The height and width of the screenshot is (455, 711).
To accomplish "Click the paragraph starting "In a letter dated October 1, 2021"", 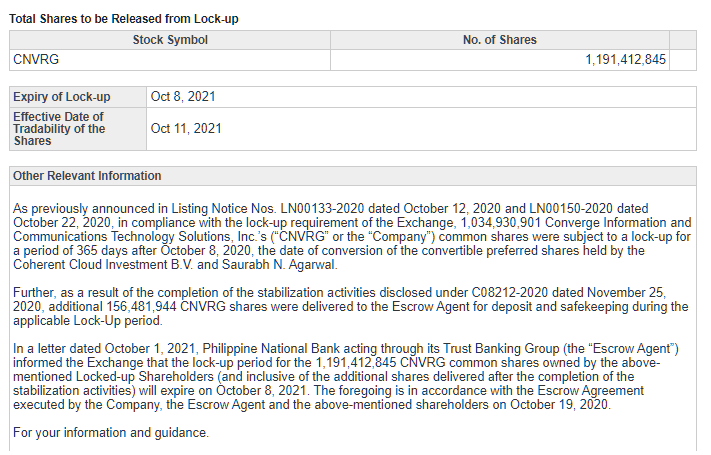I will click(x=346, y=377).
